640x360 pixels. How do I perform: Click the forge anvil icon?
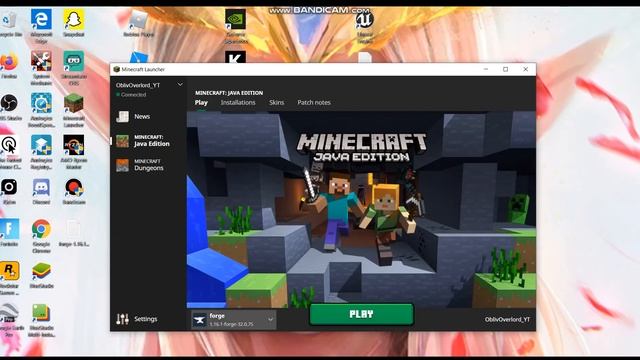click(x=200, y=320)
